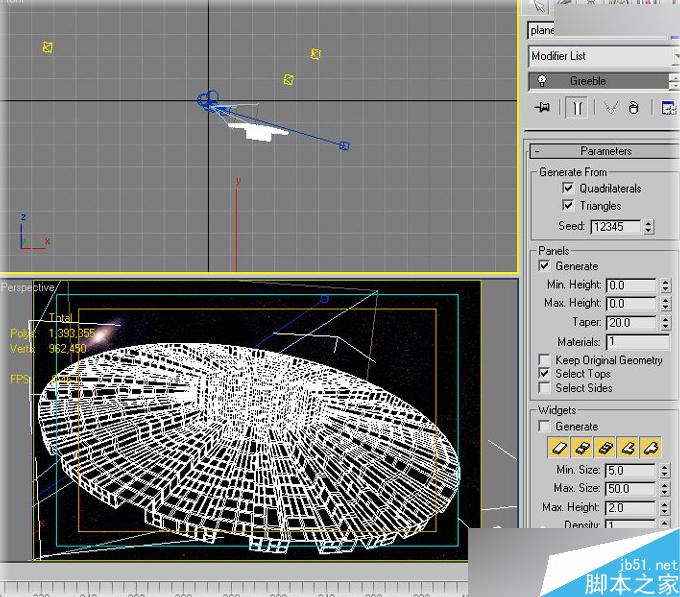Select the Greeble entry in modifier stack

pyautogui.click(x=588, y=81)
